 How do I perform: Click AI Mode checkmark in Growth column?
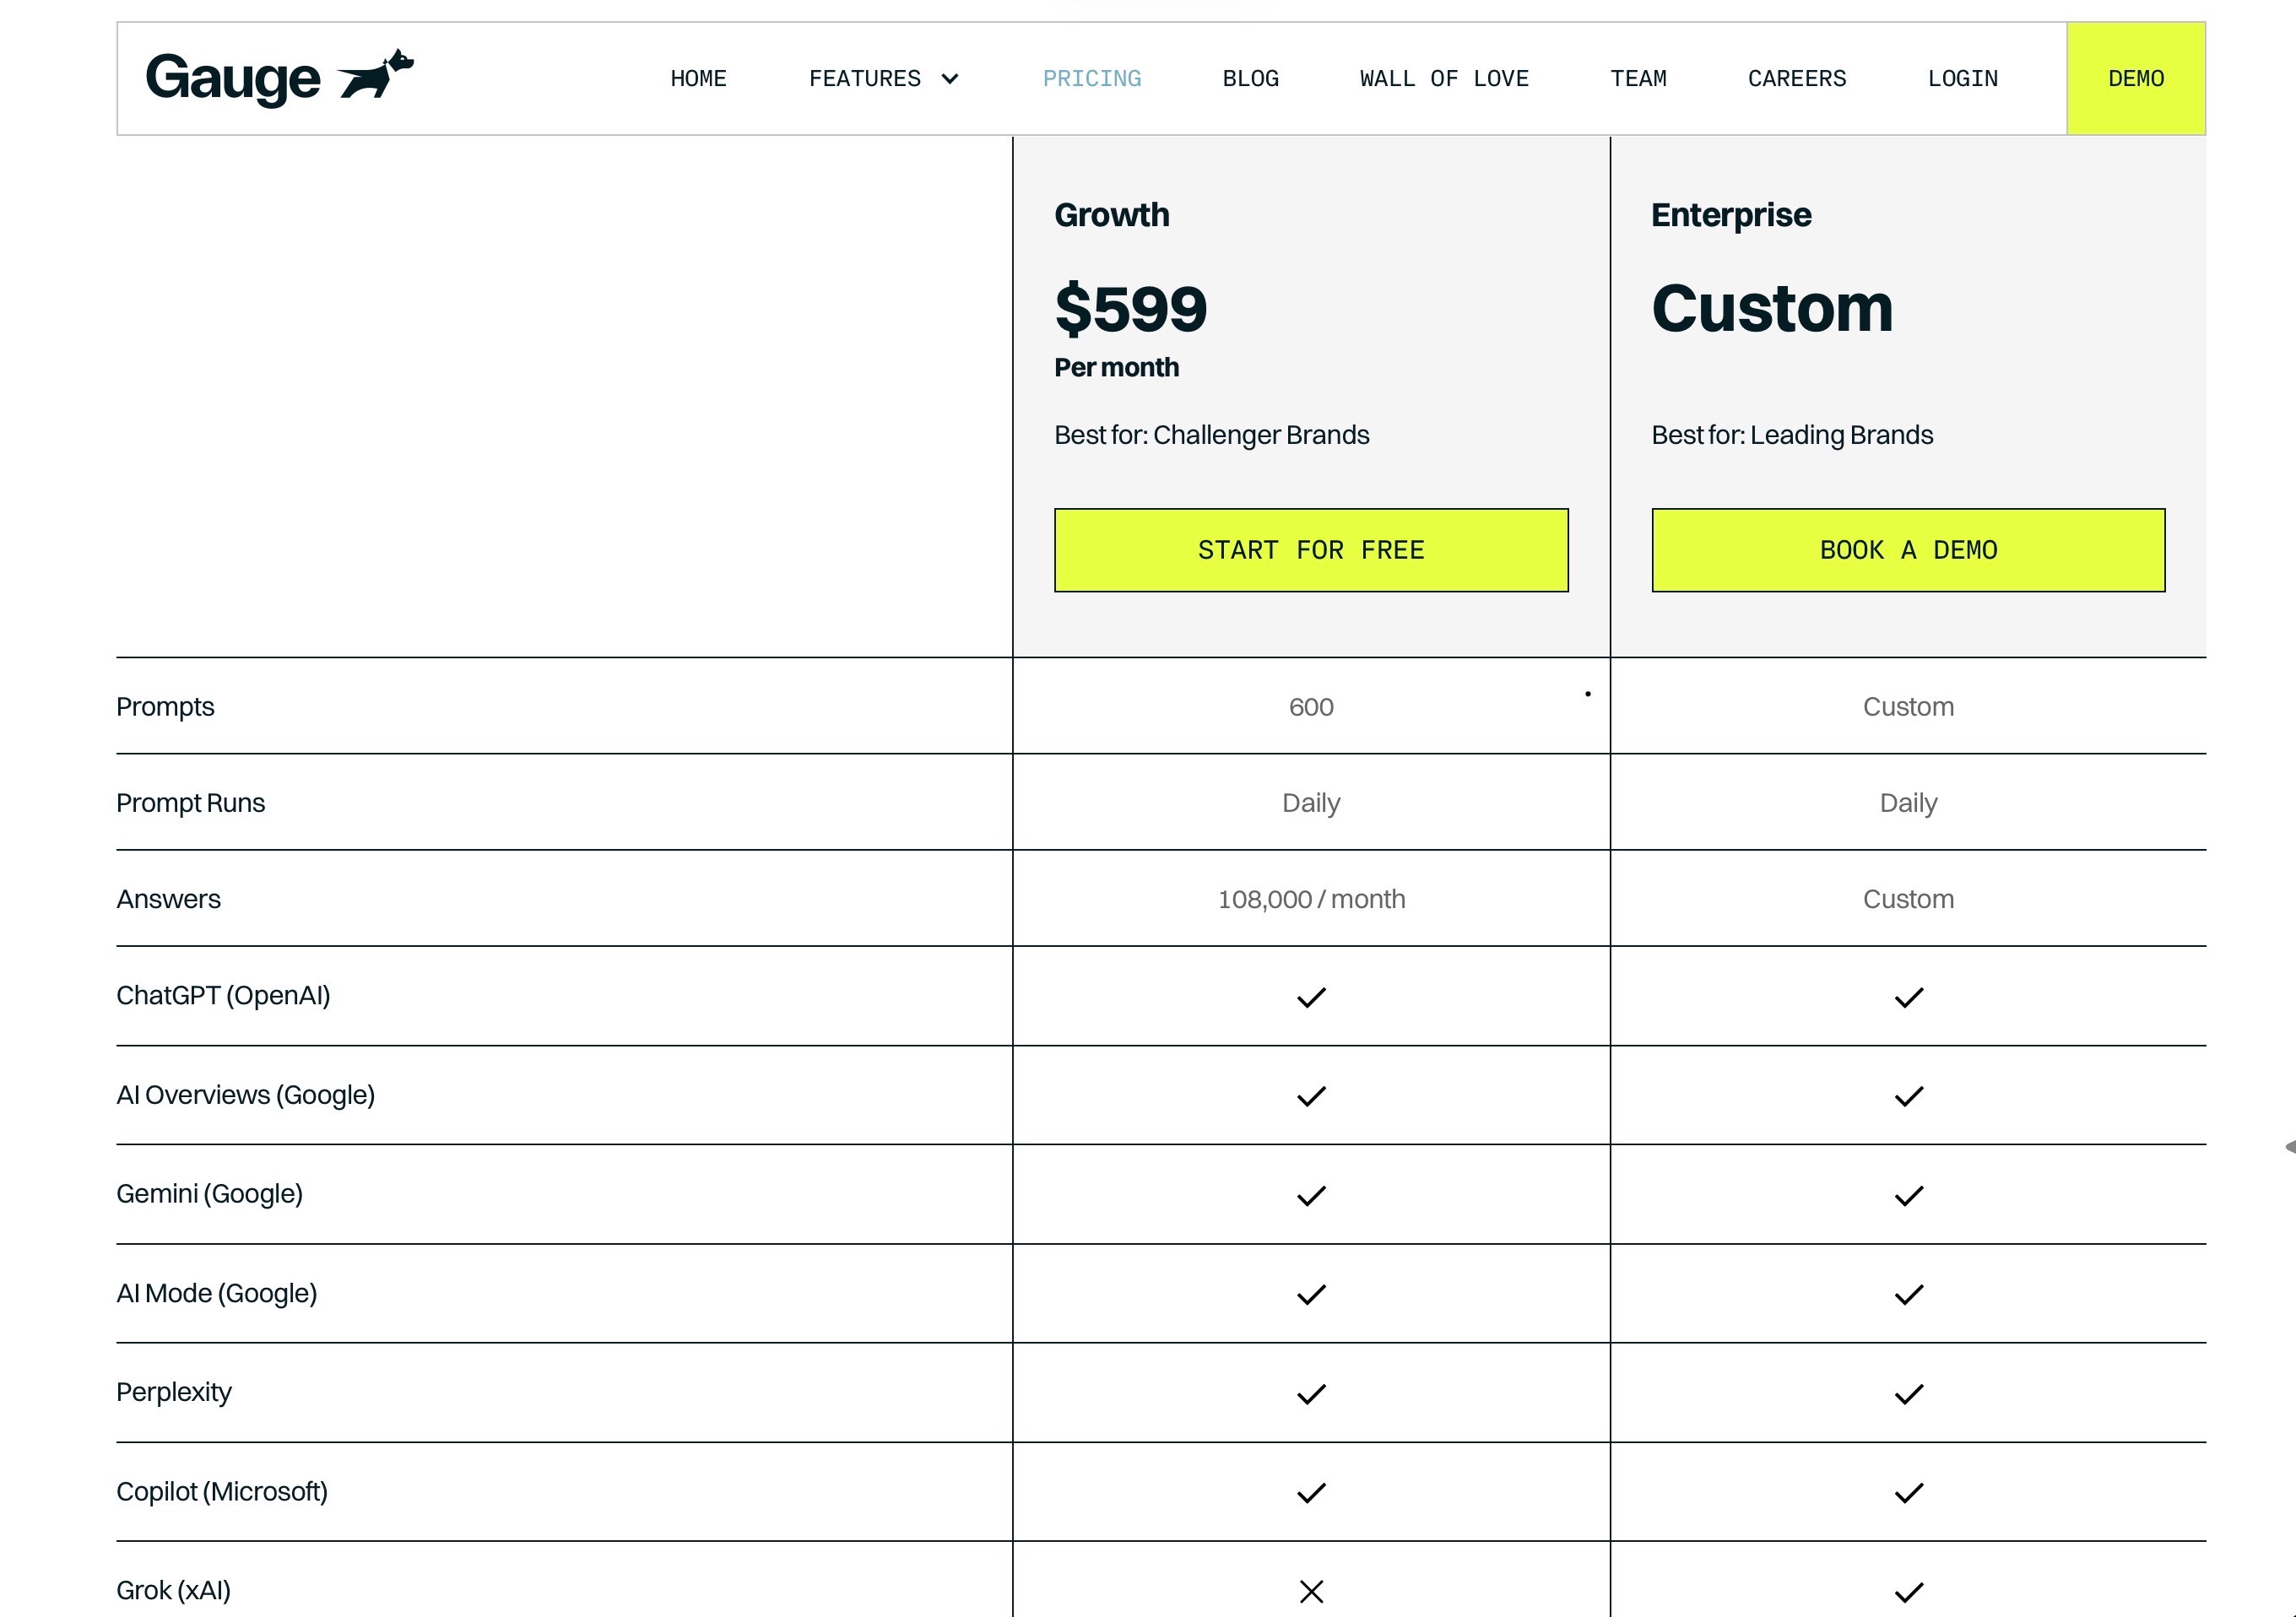pos(1311,1294)
